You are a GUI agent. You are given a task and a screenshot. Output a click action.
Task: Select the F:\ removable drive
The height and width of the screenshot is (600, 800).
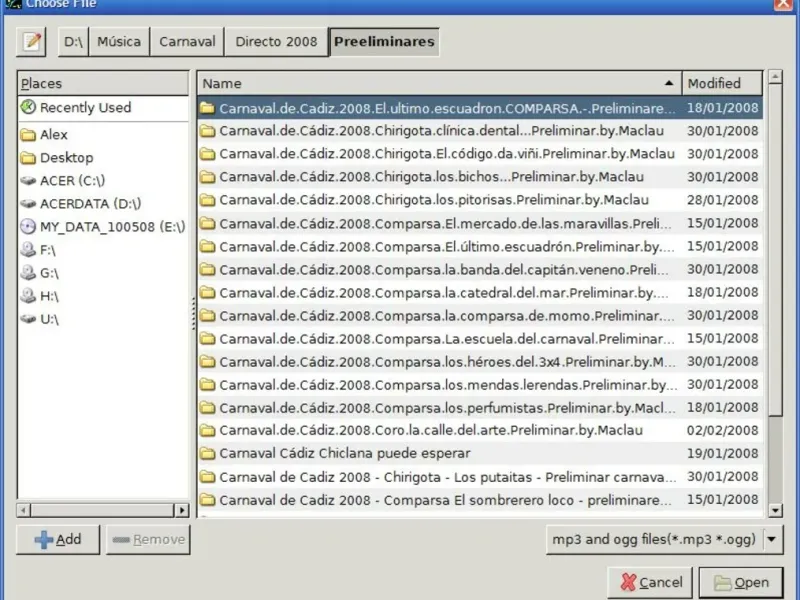103,250
